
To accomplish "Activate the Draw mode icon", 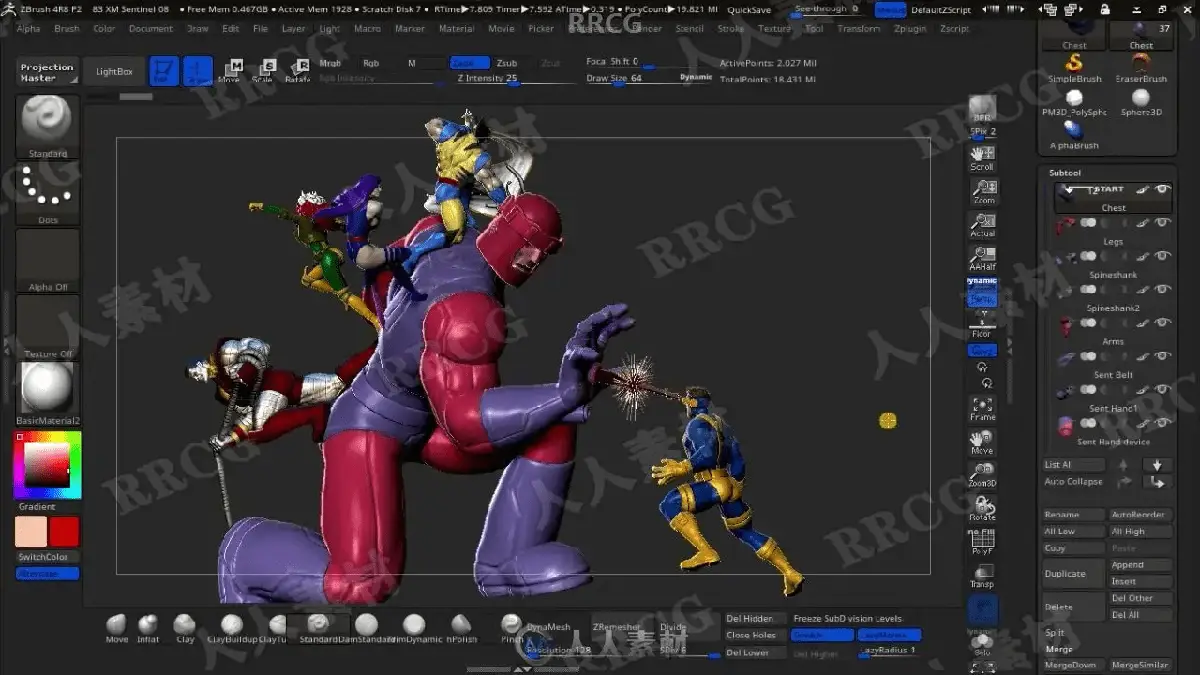I will (x=198, y=71).
